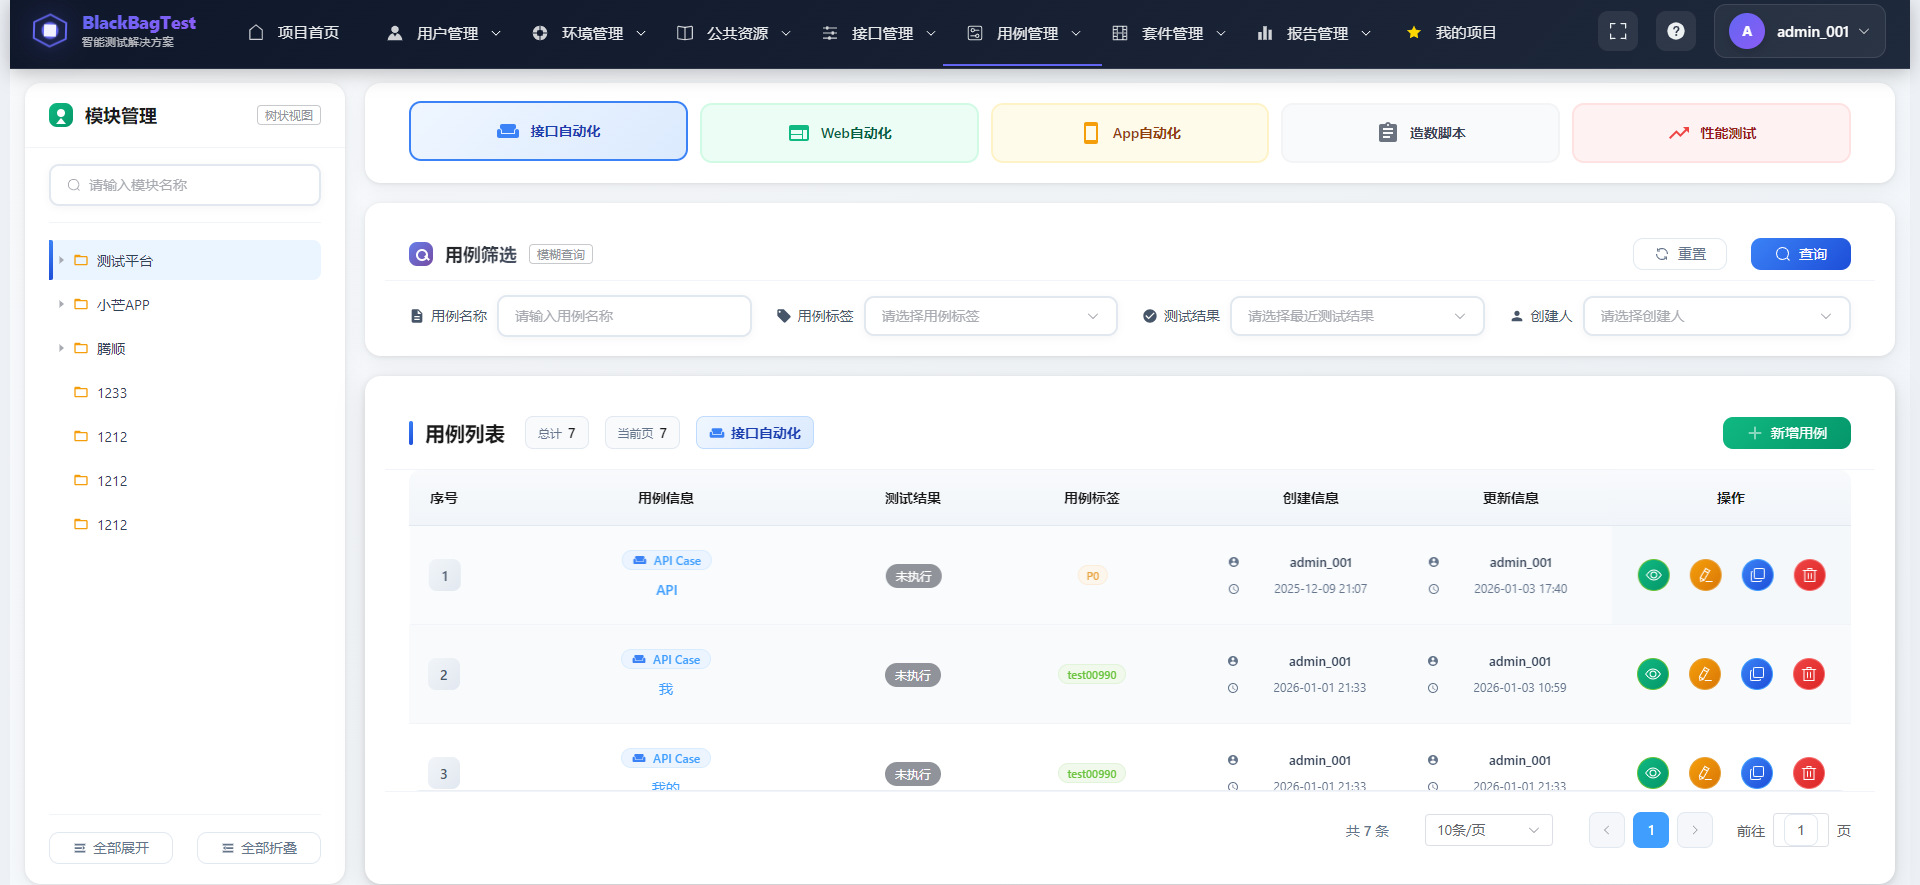Switch to 性能测试 tab
The height and width of the screenshot is (885, 1920).
point(1711,133)
